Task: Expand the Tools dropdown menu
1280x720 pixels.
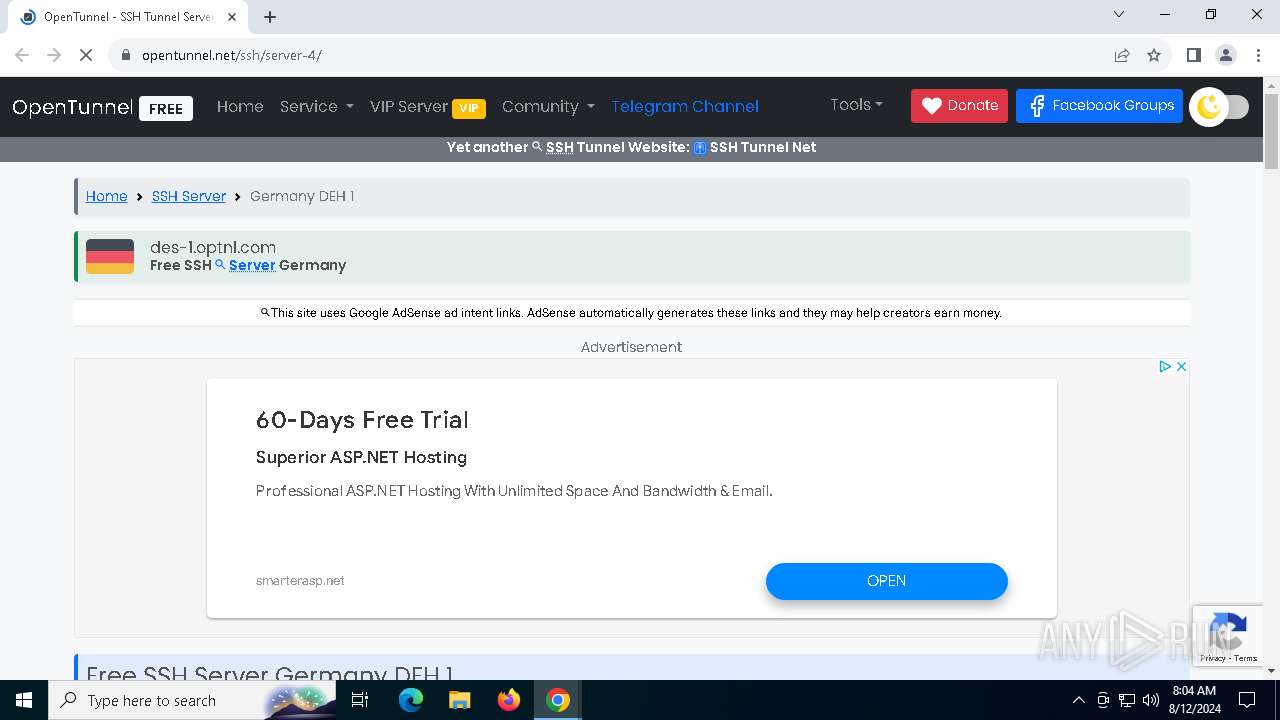Action: click(x=856, y=105)
